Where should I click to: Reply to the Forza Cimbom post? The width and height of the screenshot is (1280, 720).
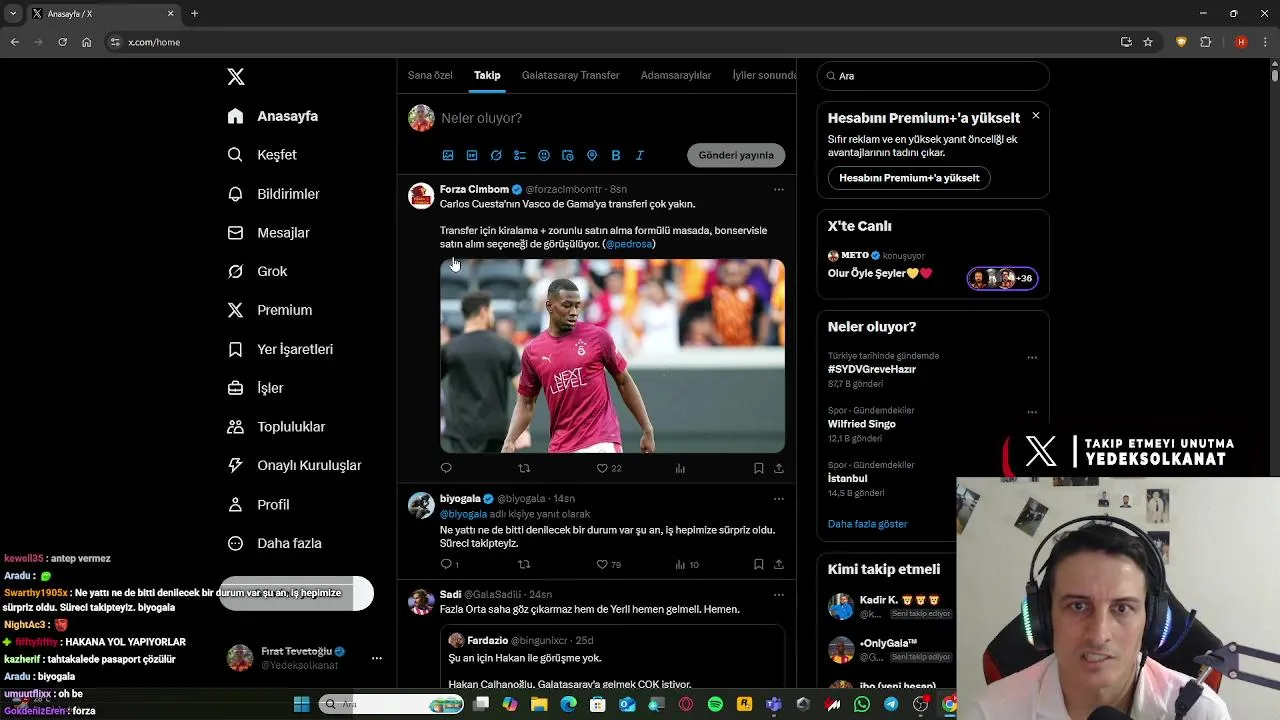446,468
